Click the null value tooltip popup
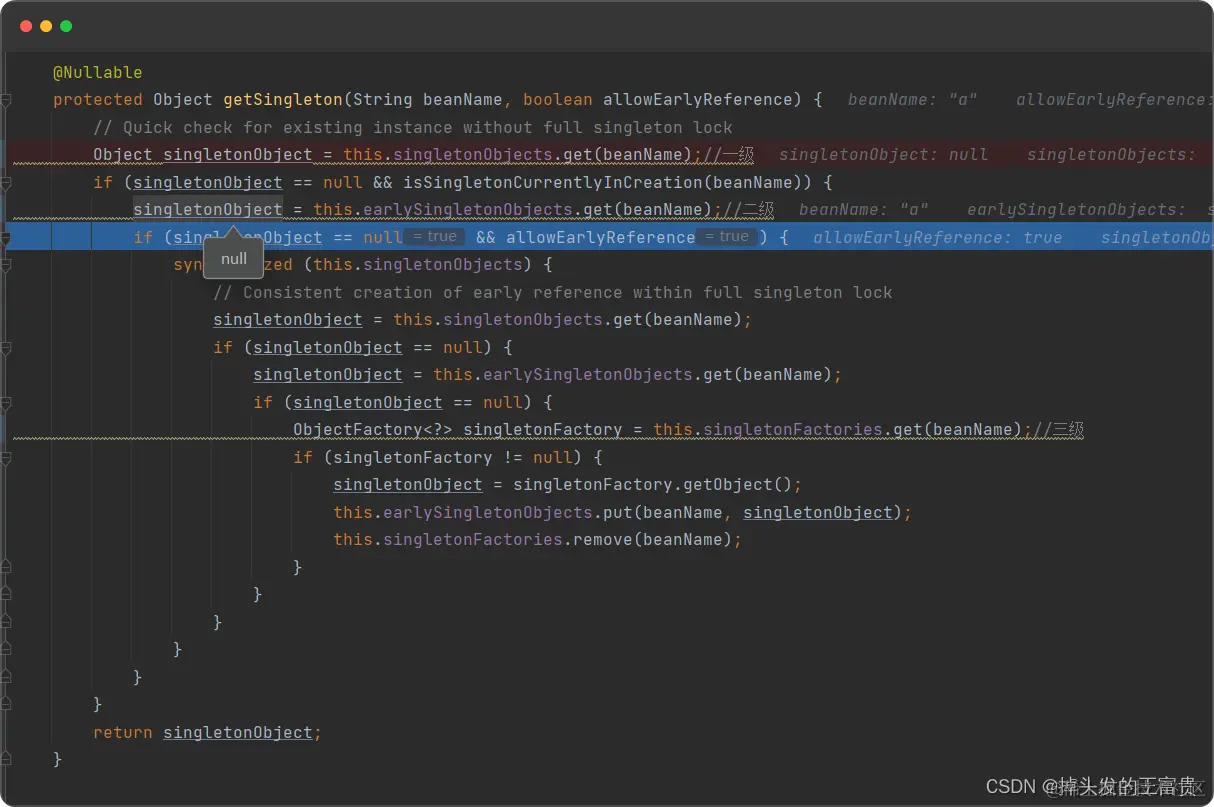Screen dimensions: 1214x807 (x=234, y=259)
